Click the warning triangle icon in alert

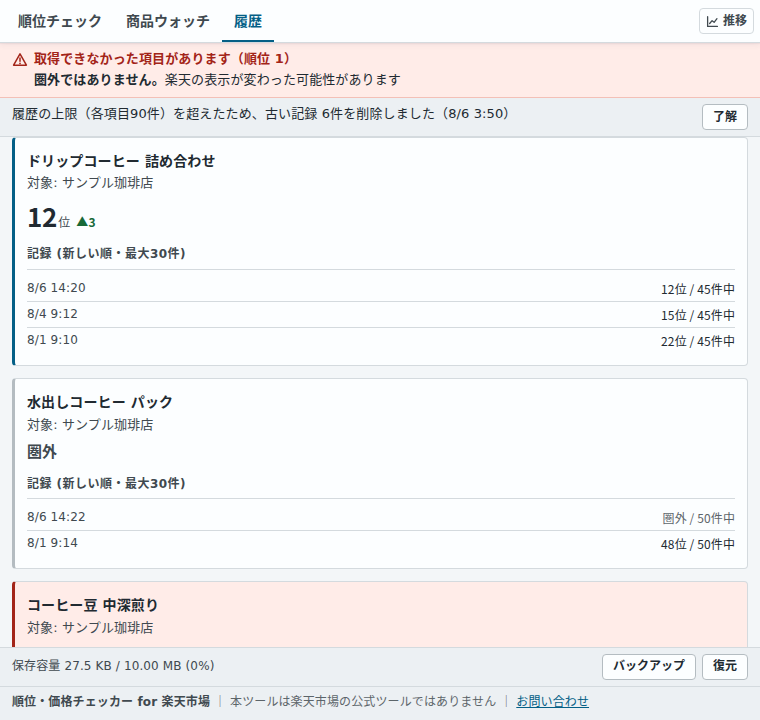coord(20,60)
